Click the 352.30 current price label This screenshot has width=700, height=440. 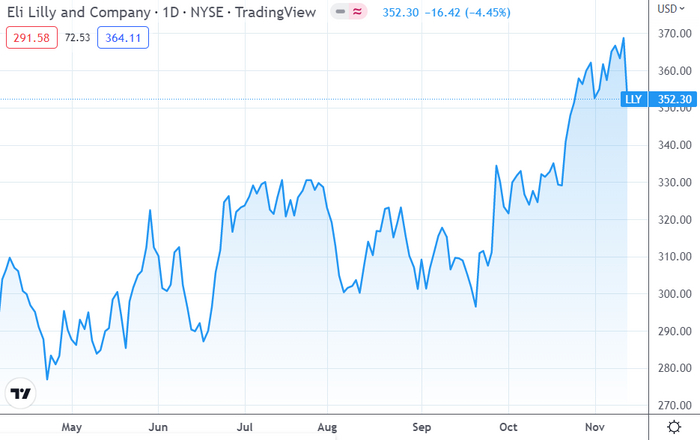(674, 99)
